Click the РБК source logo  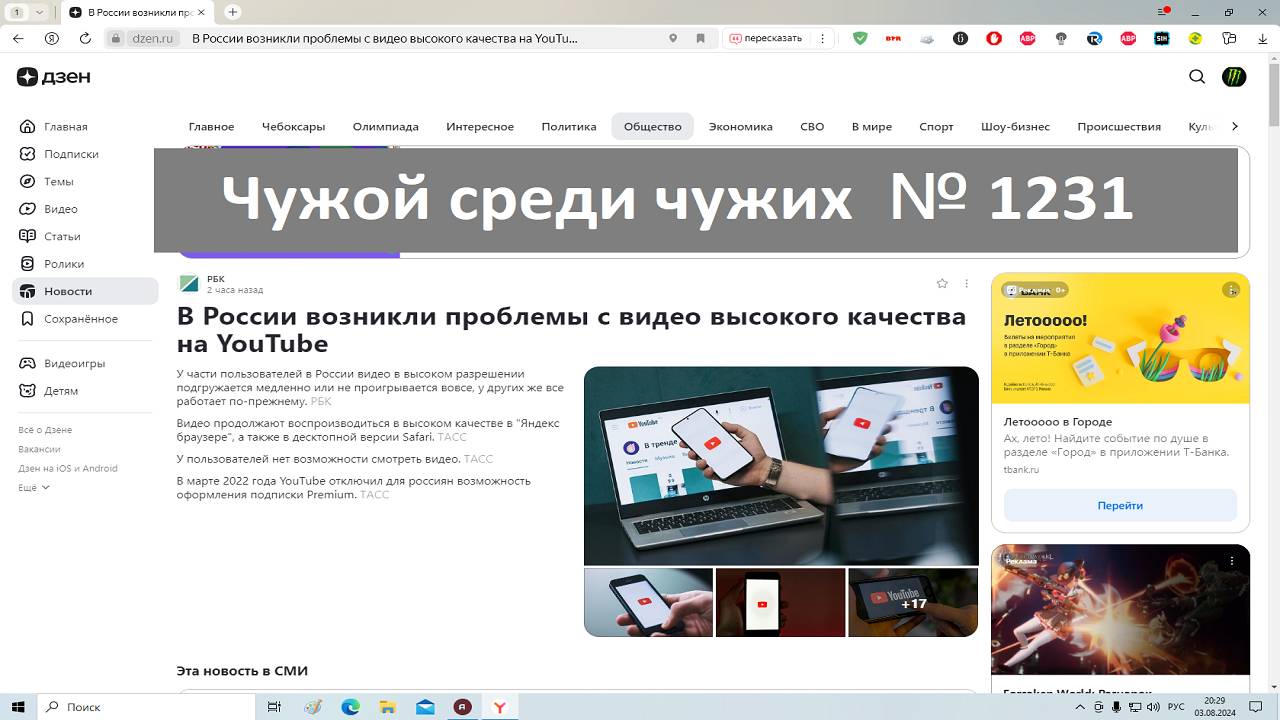(x=188, y=284)
